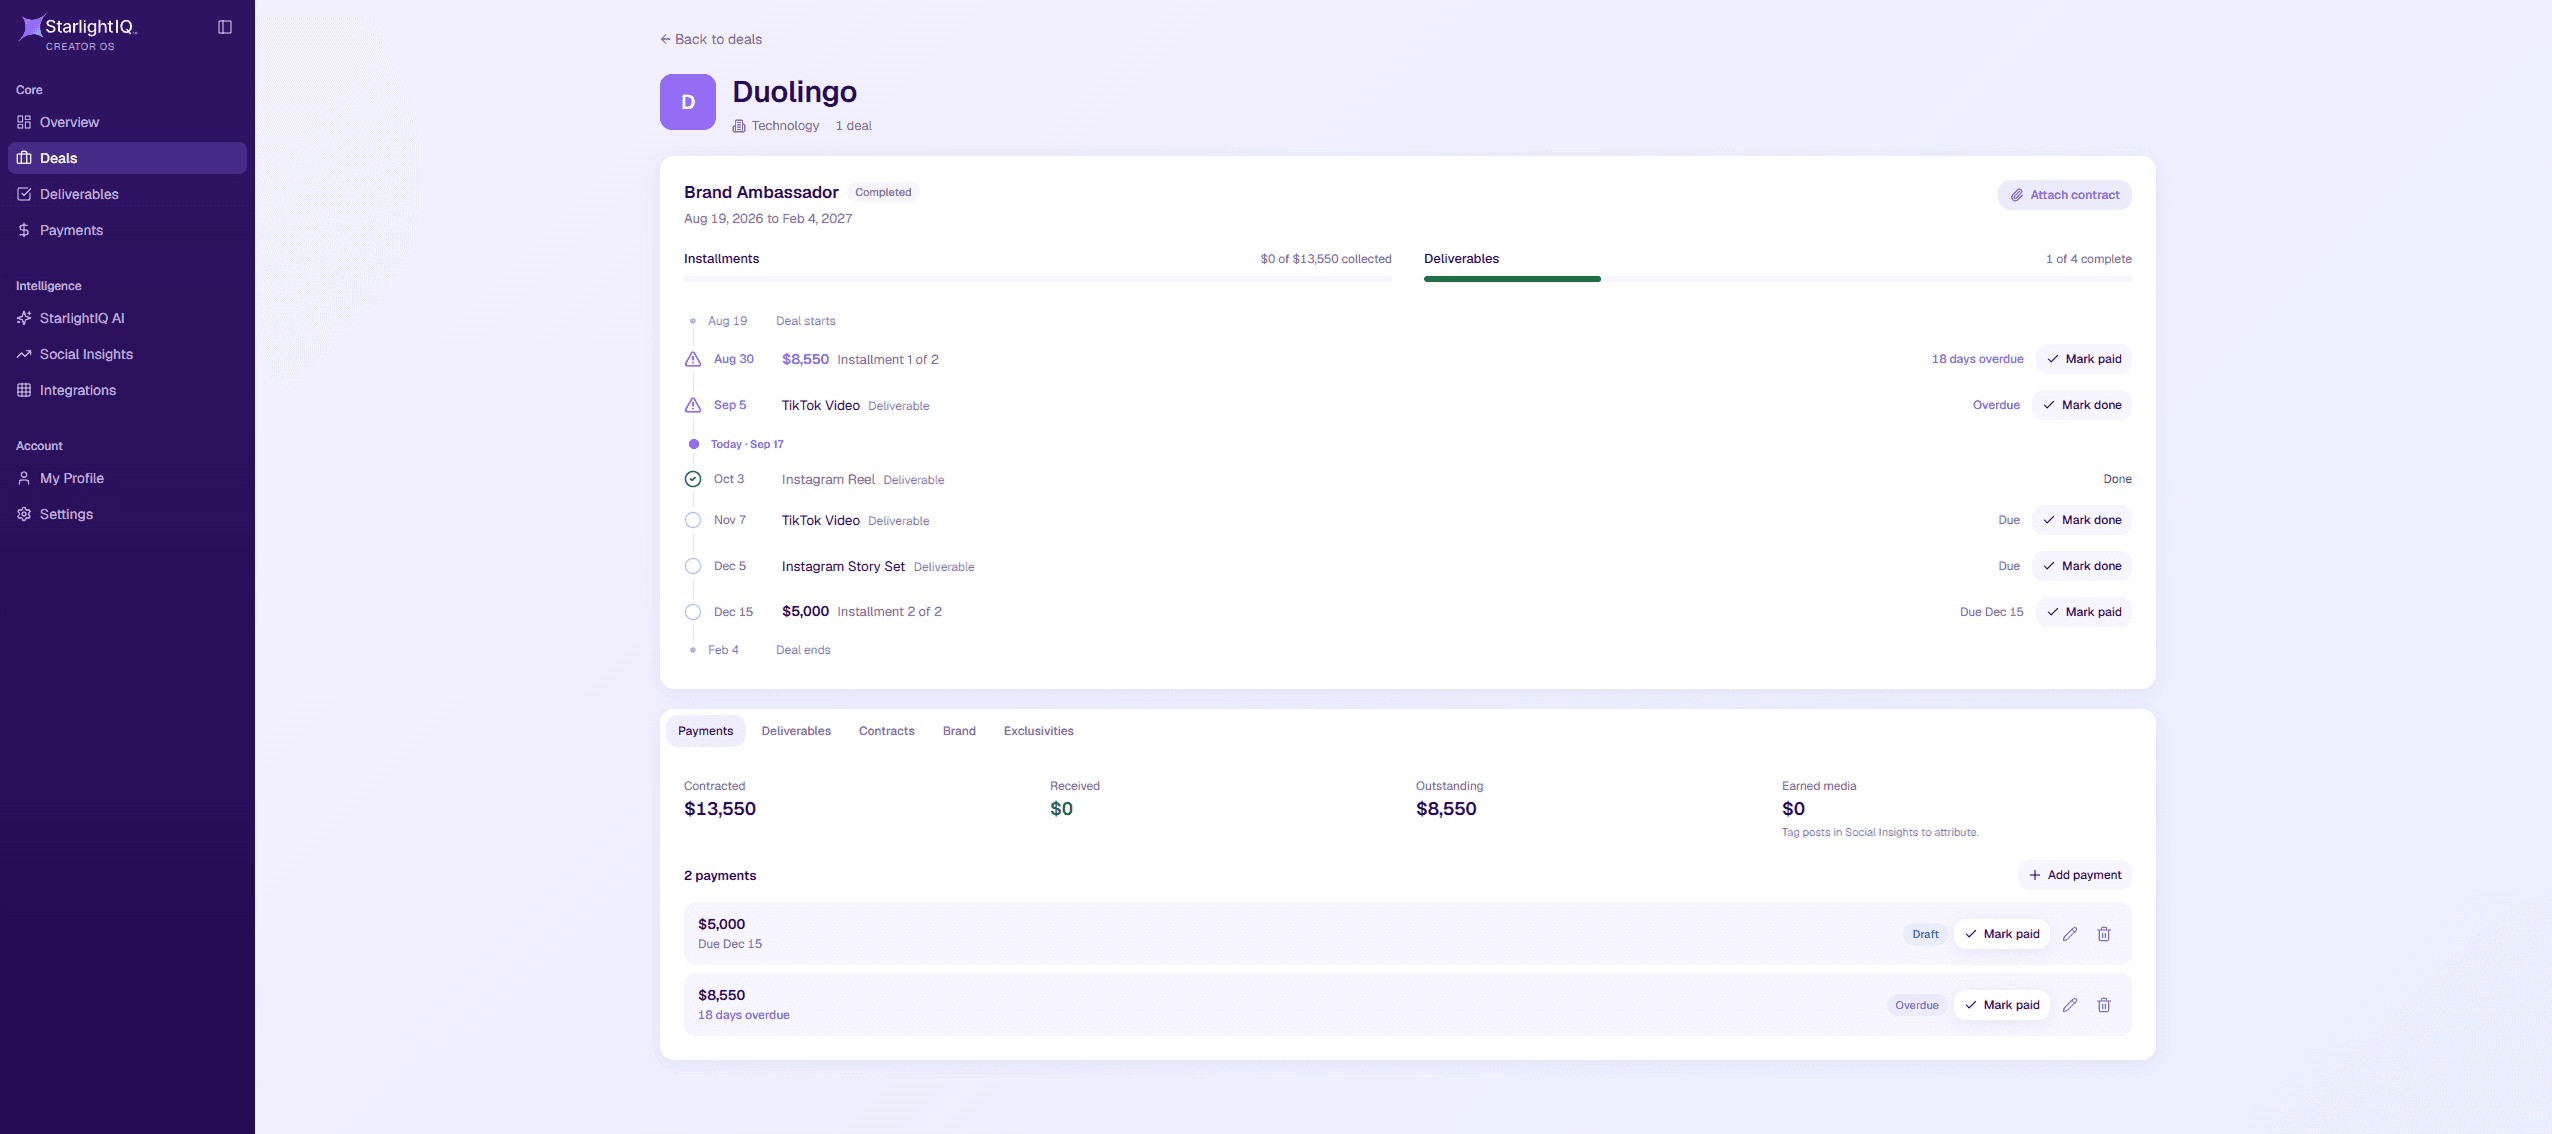Click the StarlightIQ logo icon

(32, 27)
